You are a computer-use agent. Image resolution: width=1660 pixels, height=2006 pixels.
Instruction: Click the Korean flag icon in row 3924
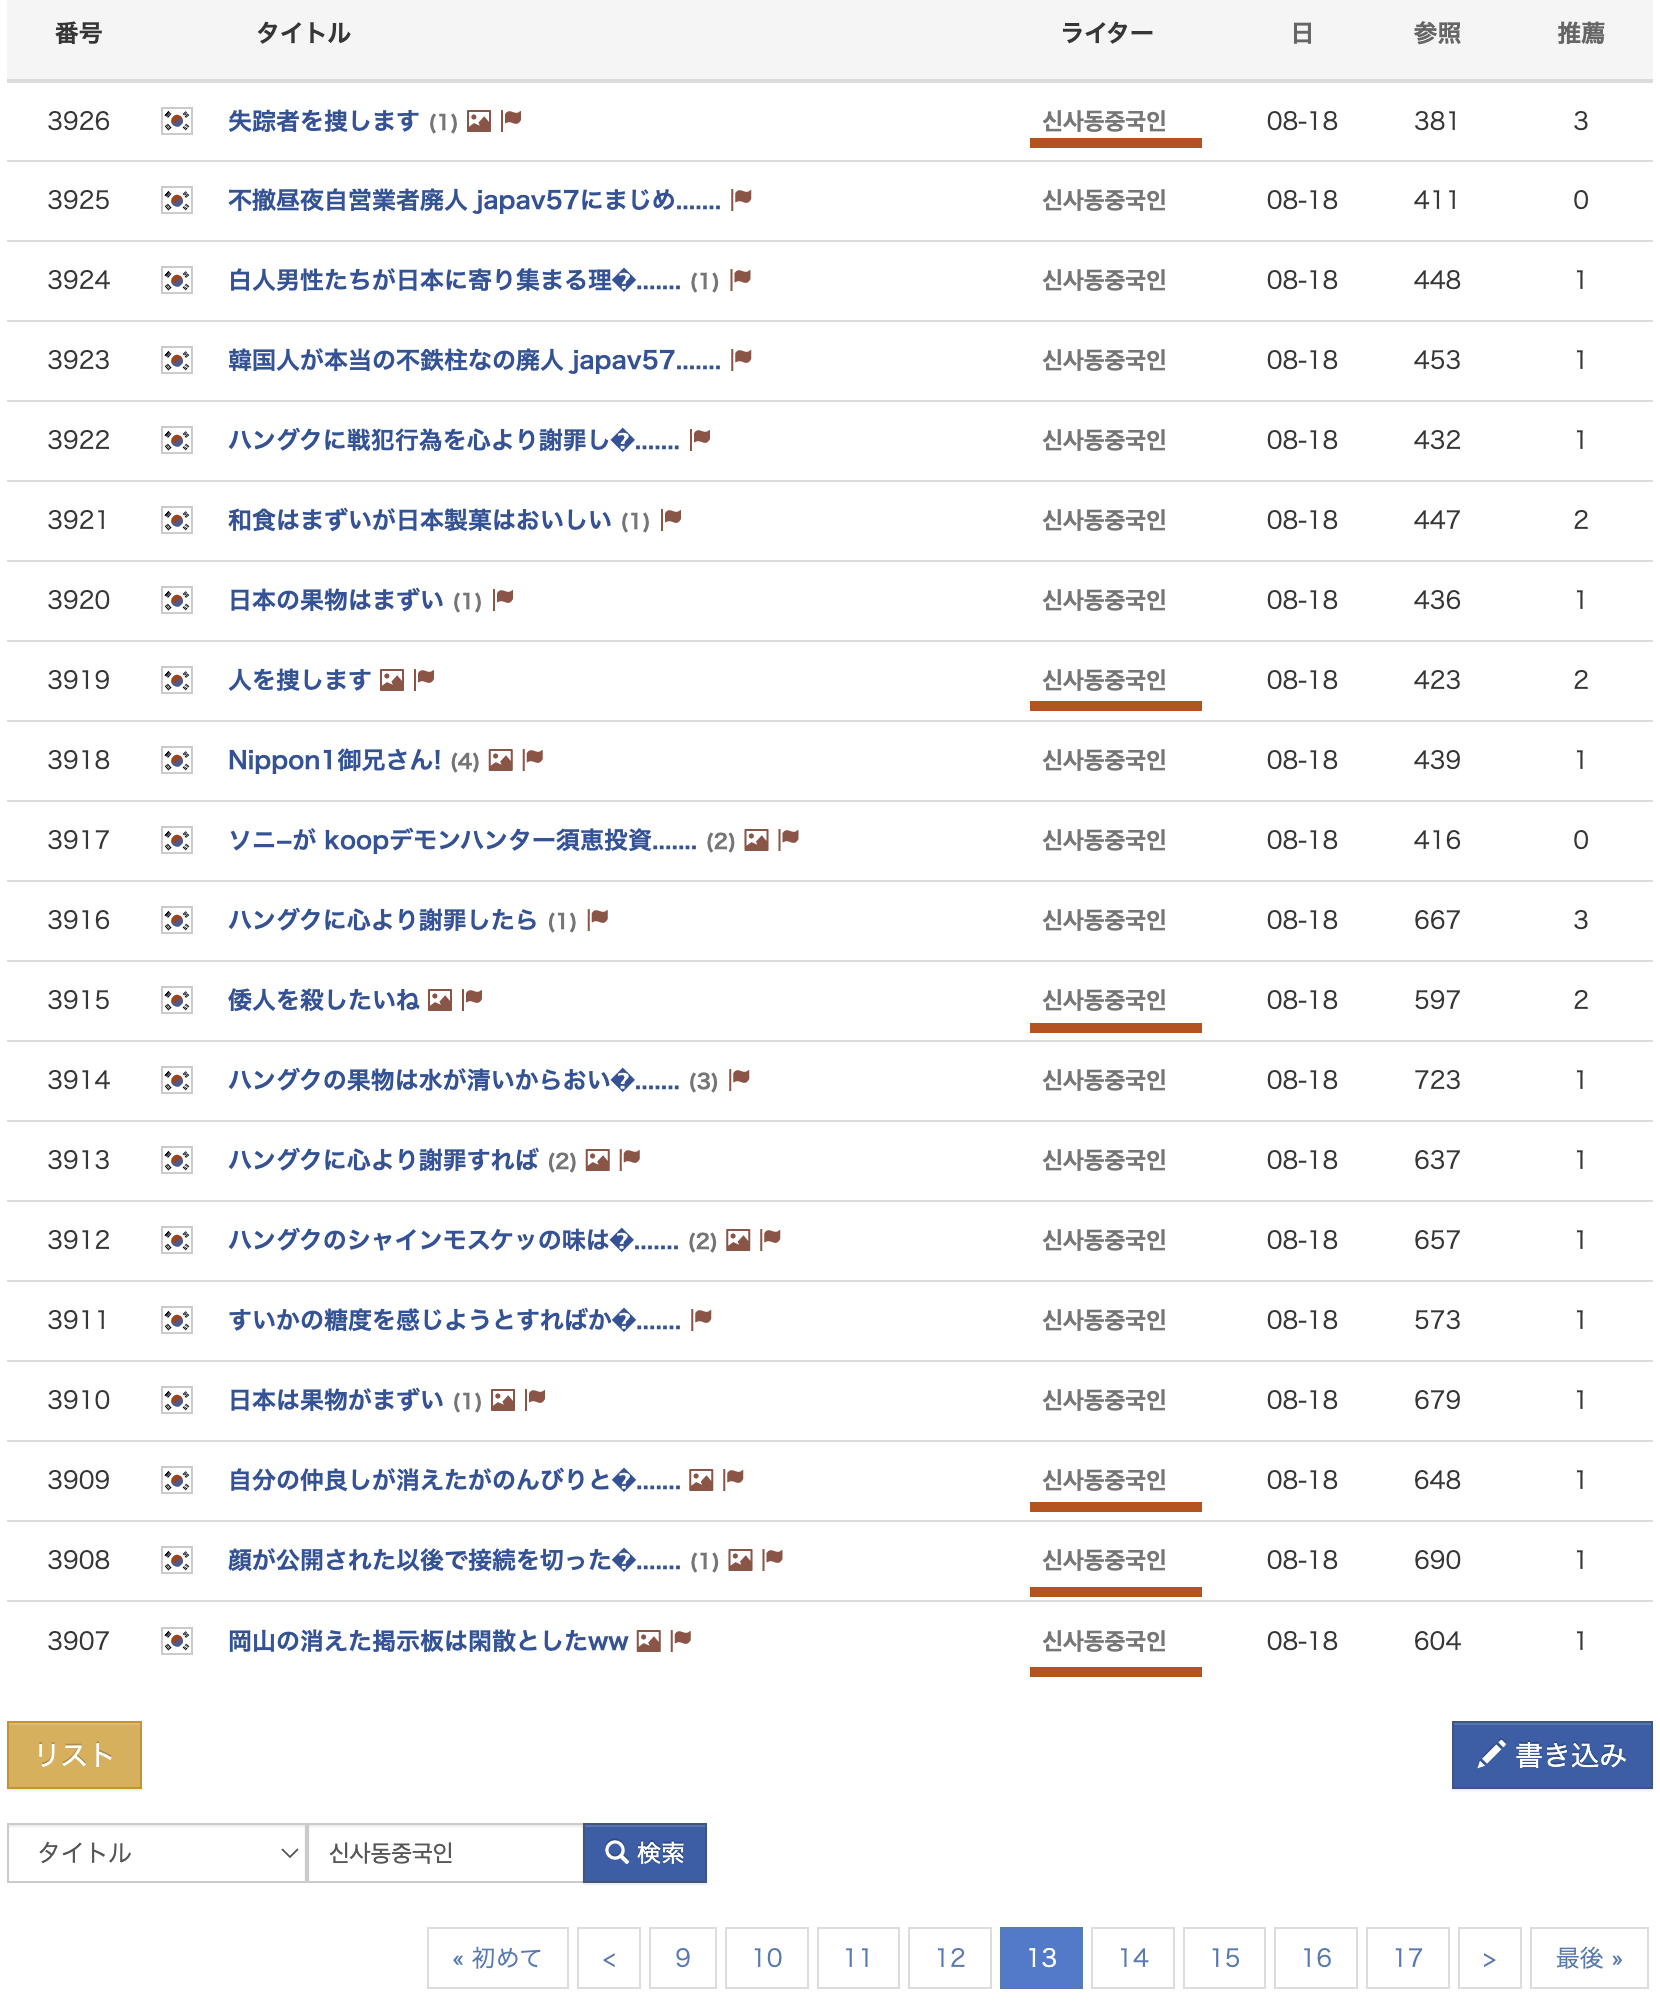(177, 280)
